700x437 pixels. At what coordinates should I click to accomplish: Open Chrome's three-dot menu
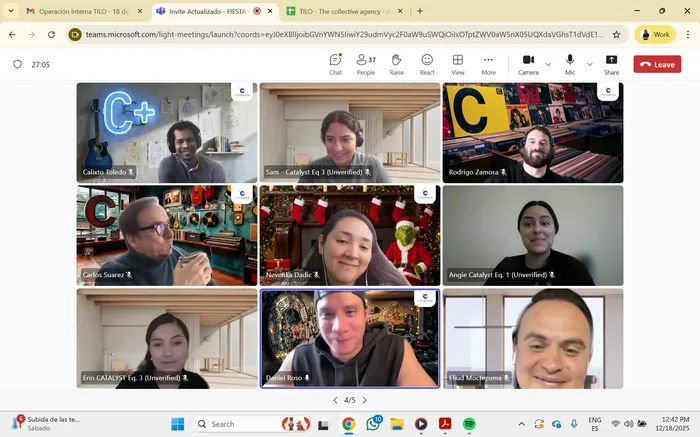(688, 34)
